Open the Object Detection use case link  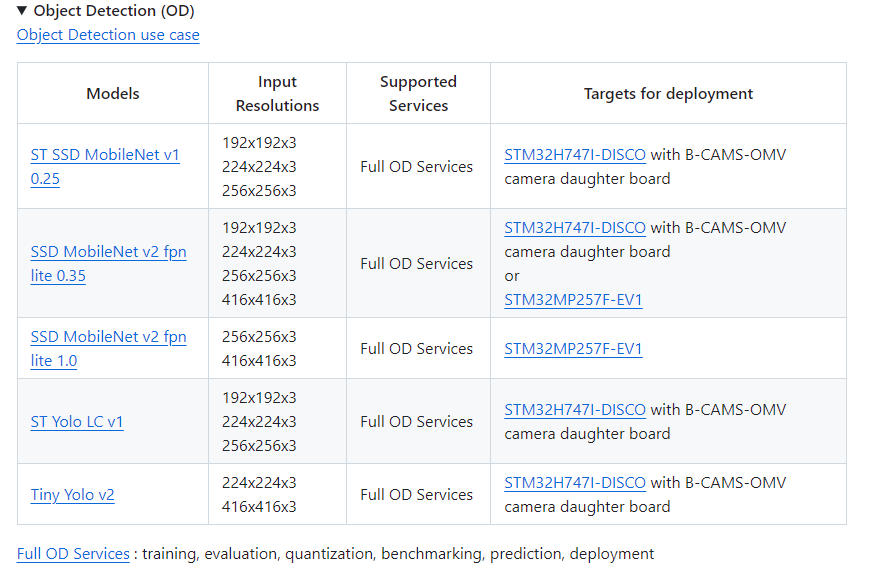108,35
